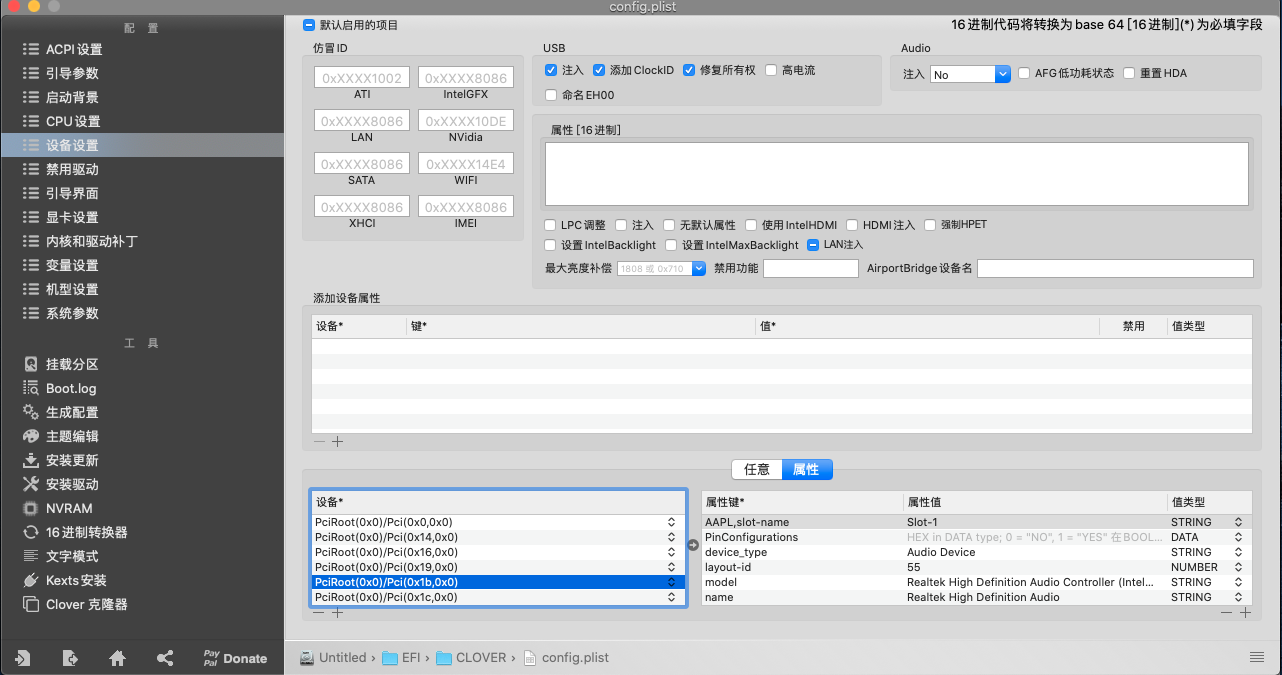Add a property key with plus button

[x=1245, y=613]
